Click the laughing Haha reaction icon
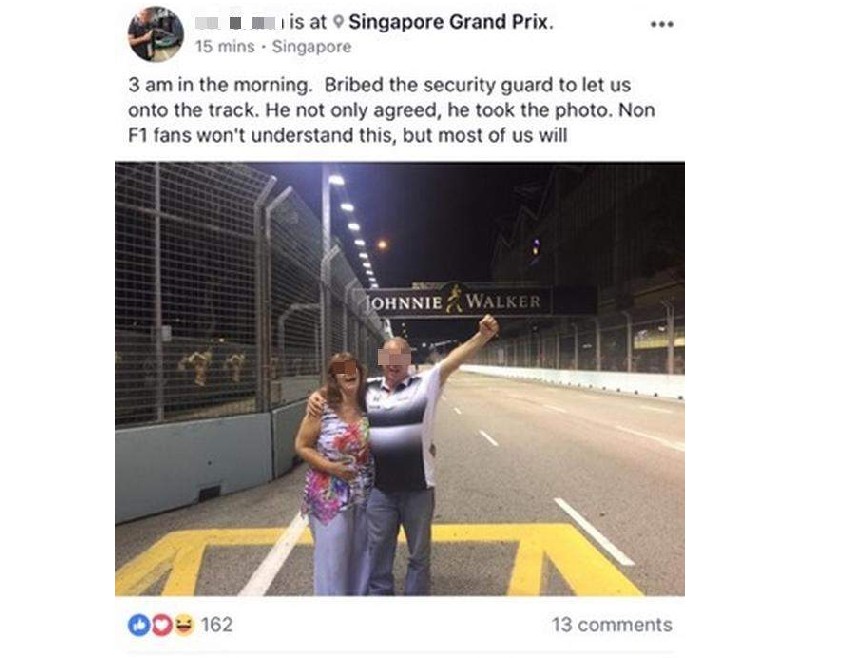 [x=183, y=626]
